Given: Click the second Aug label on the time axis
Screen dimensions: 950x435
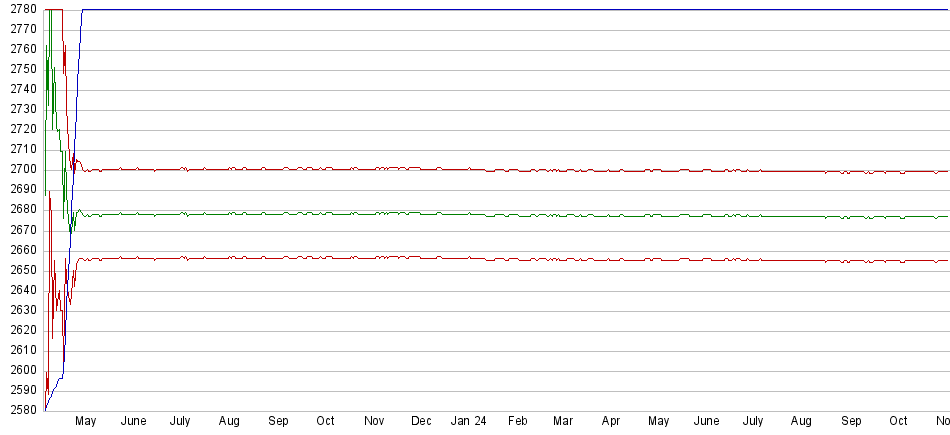Looking at the screenshot, I should (x=801, y=422).
